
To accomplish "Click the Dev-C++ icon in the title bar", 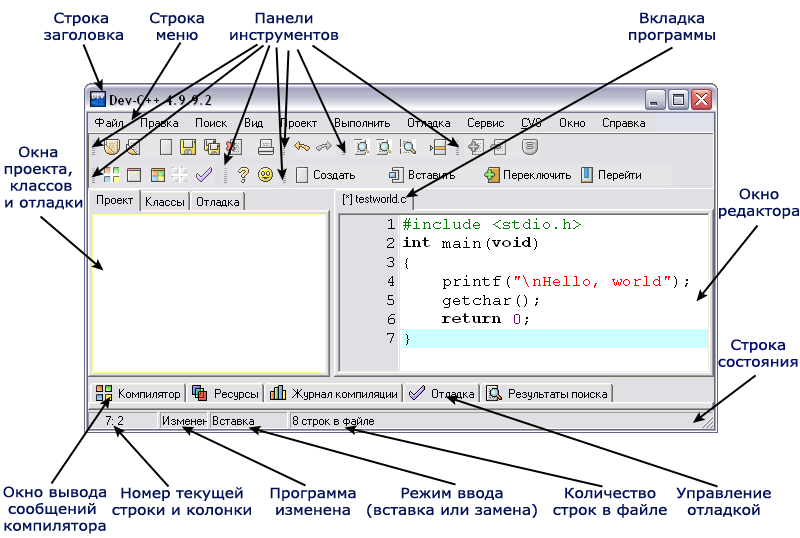I will coord(97,99).
